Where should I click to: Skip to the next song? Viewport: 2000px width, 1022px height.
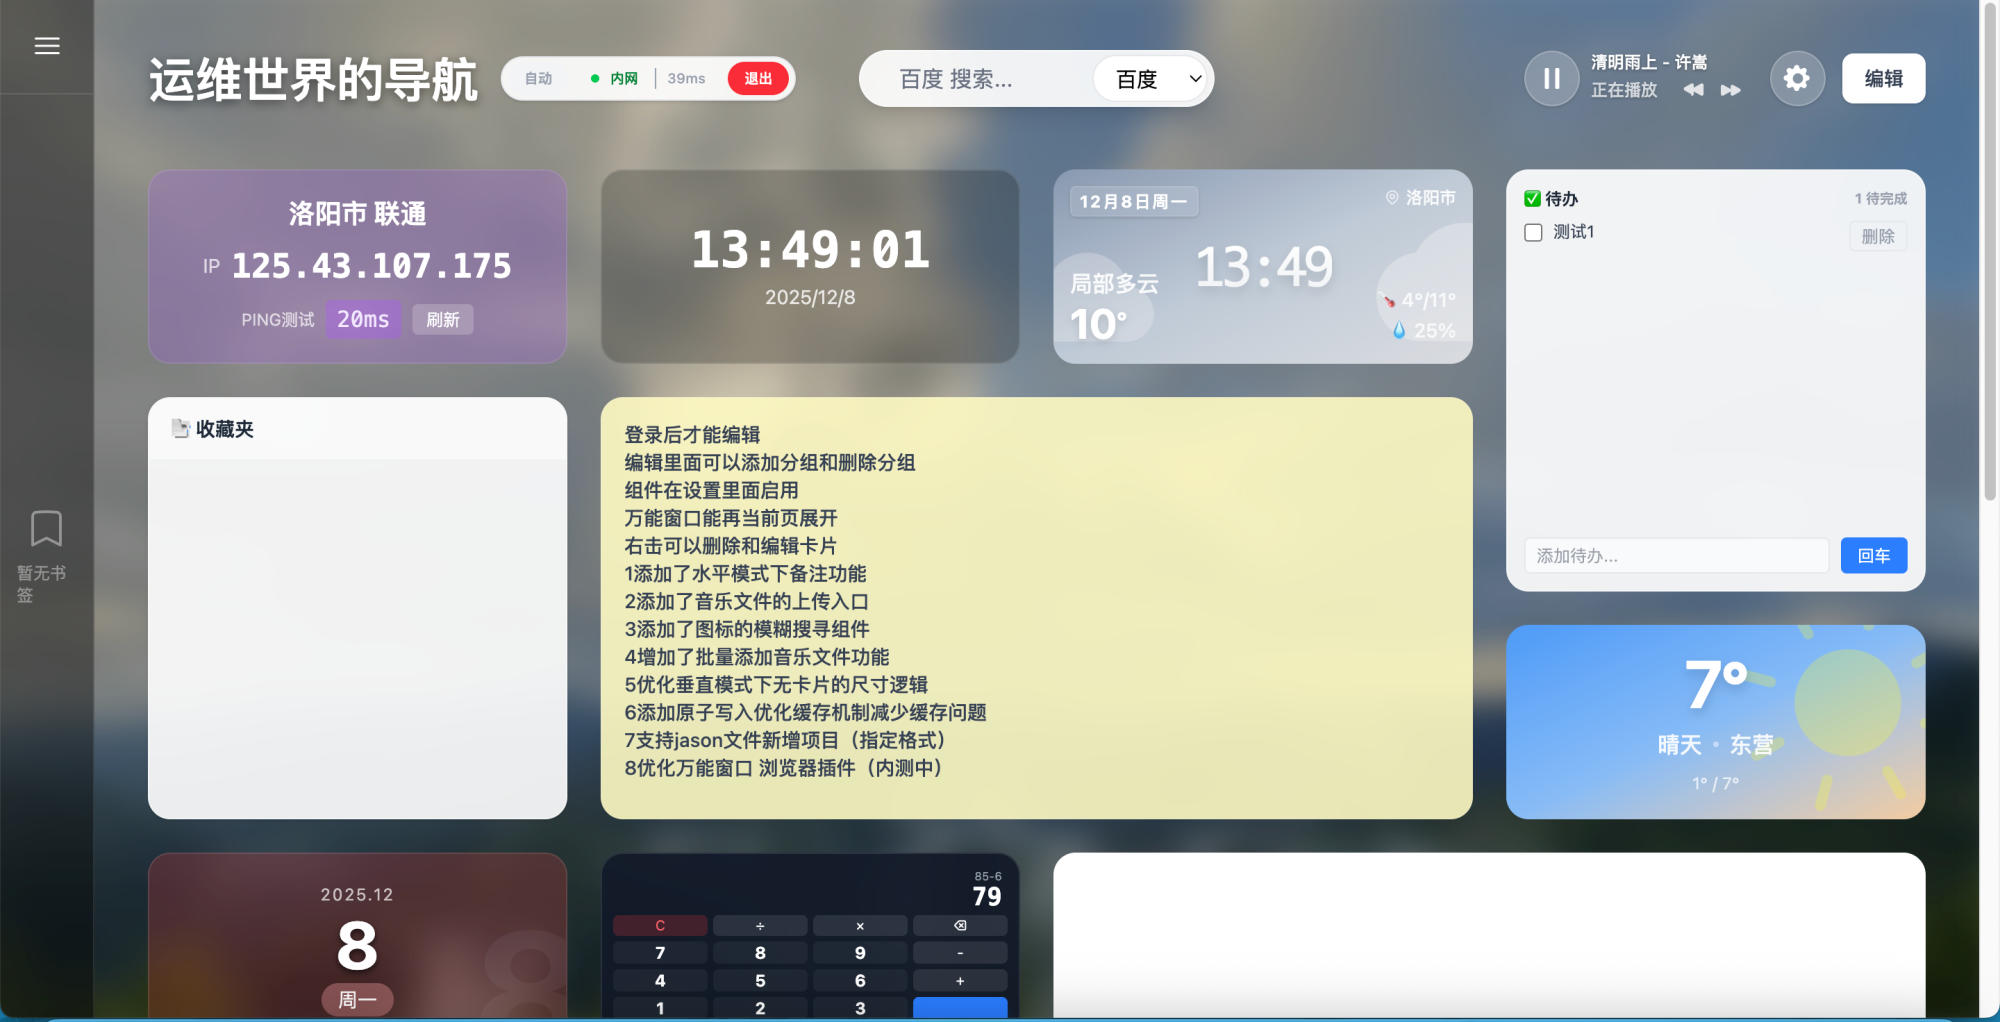pos(1730,90)
